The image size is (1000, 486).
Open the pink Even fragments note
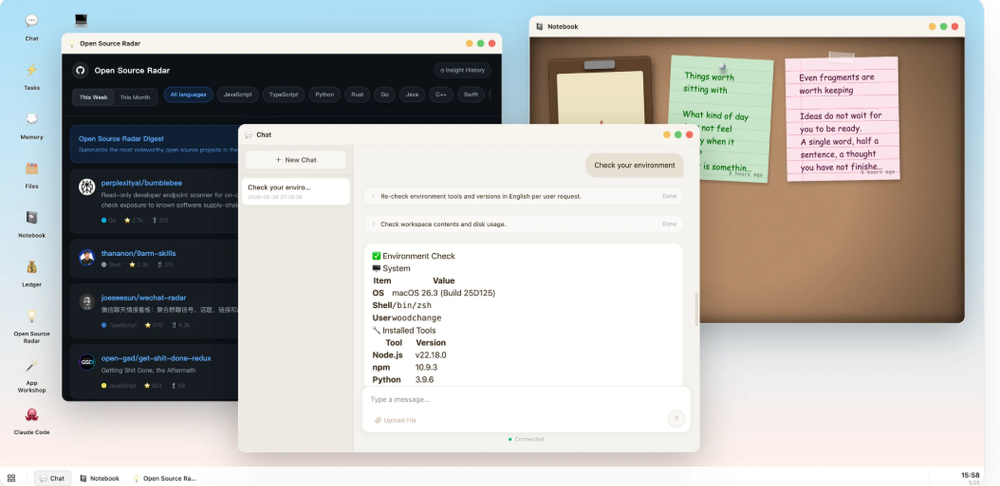tap(842, 119)
